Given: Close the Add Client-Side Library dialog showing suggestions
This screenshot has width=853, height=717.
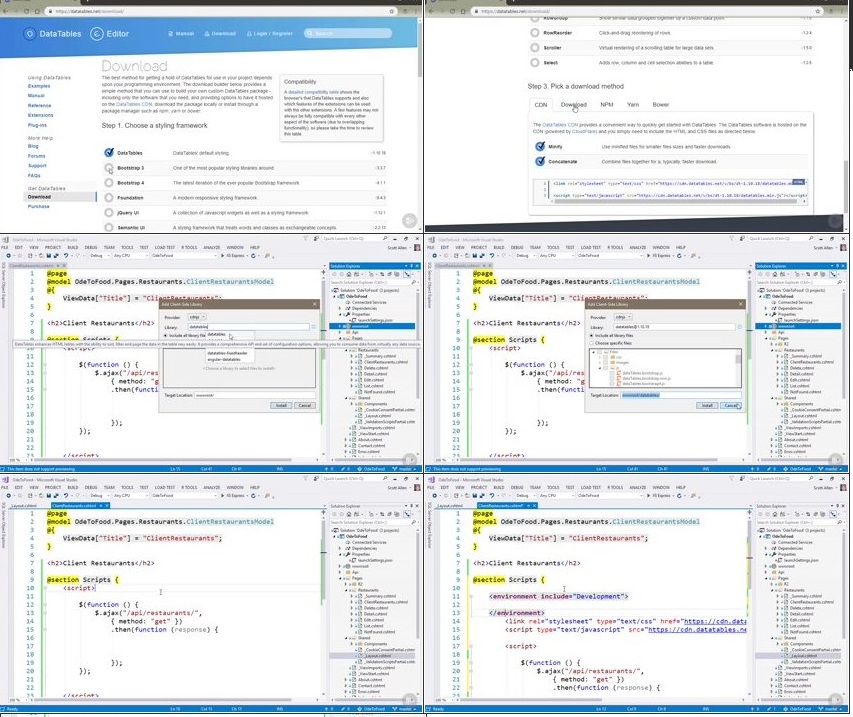Looking at the screenshot, I should point(314,304).
